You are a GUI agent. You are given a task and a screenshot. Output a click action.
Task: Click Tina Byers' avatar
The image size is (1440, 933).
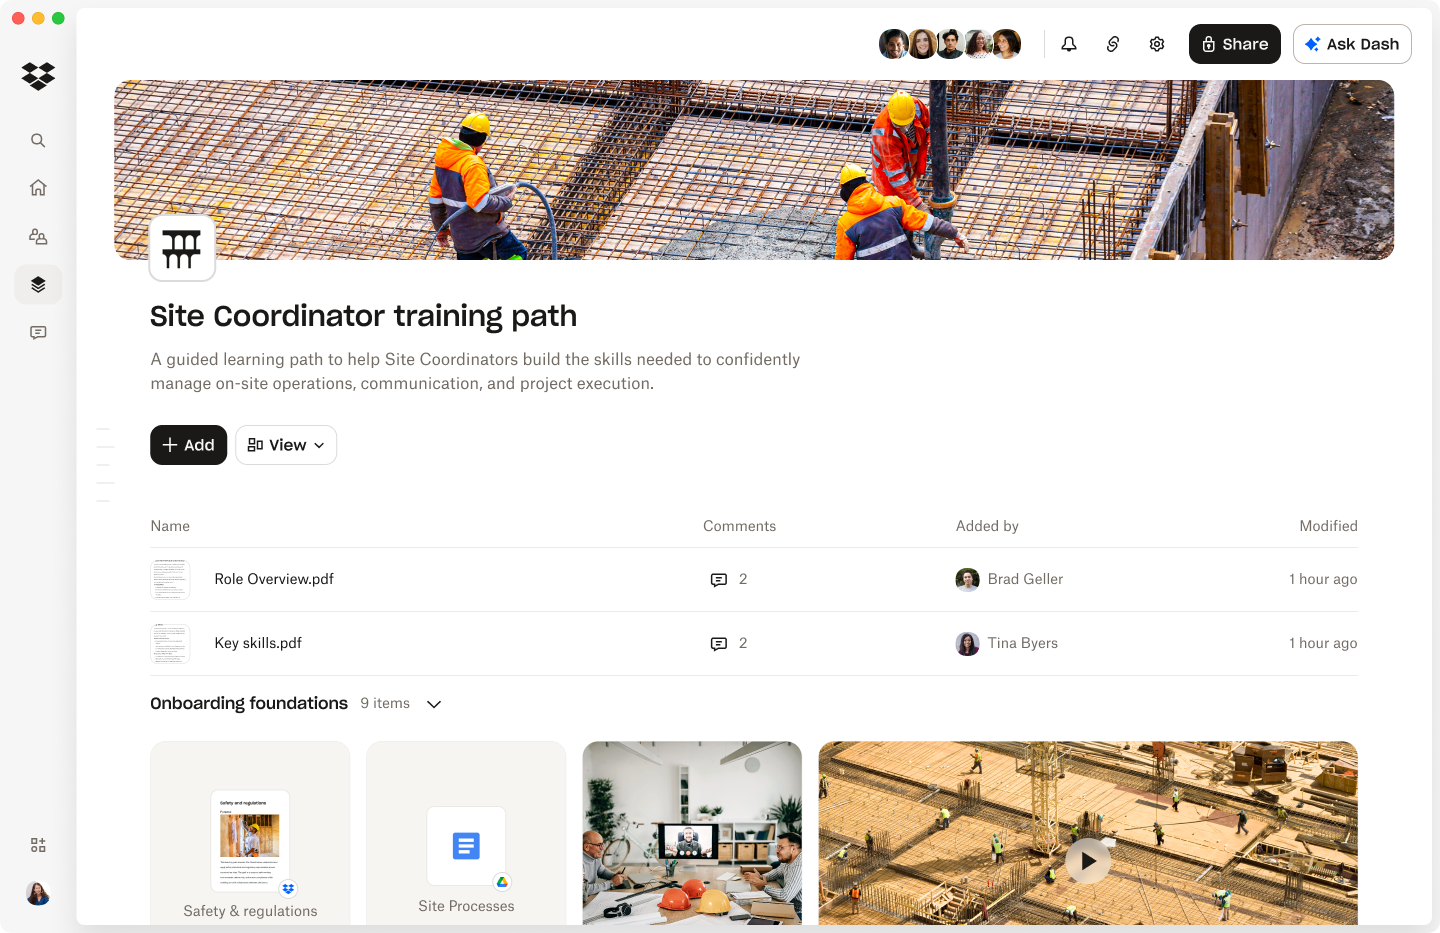coord(967,644)
